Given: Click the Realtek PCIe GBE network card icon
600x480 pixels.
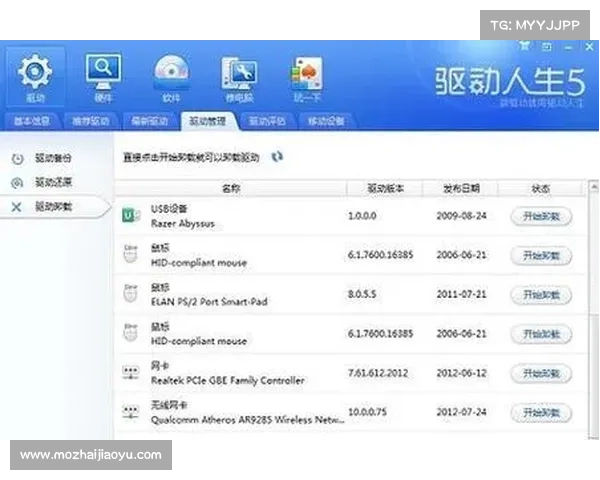Looking at the screenshot, I should [x=129, y=373].
